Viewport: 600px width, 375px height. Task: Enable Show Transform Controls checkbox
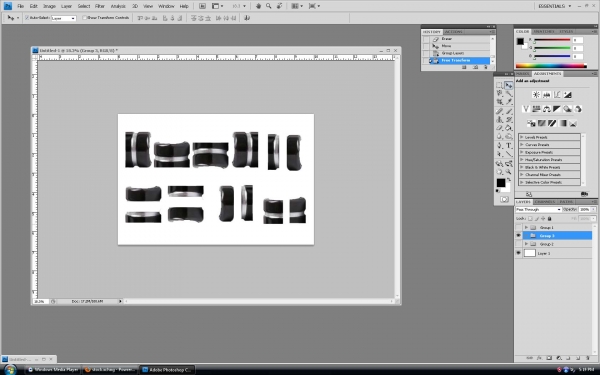click(85, 18)
